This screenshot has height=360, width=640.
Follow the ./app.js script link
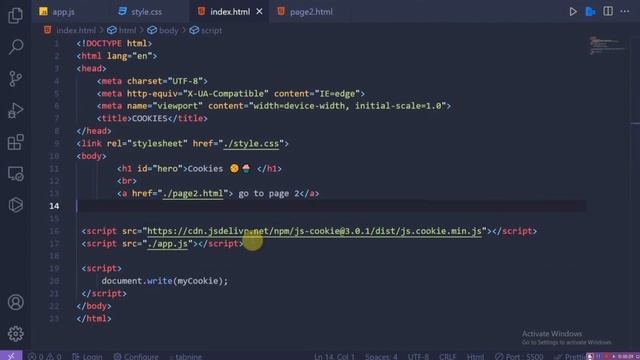point(167,244)
